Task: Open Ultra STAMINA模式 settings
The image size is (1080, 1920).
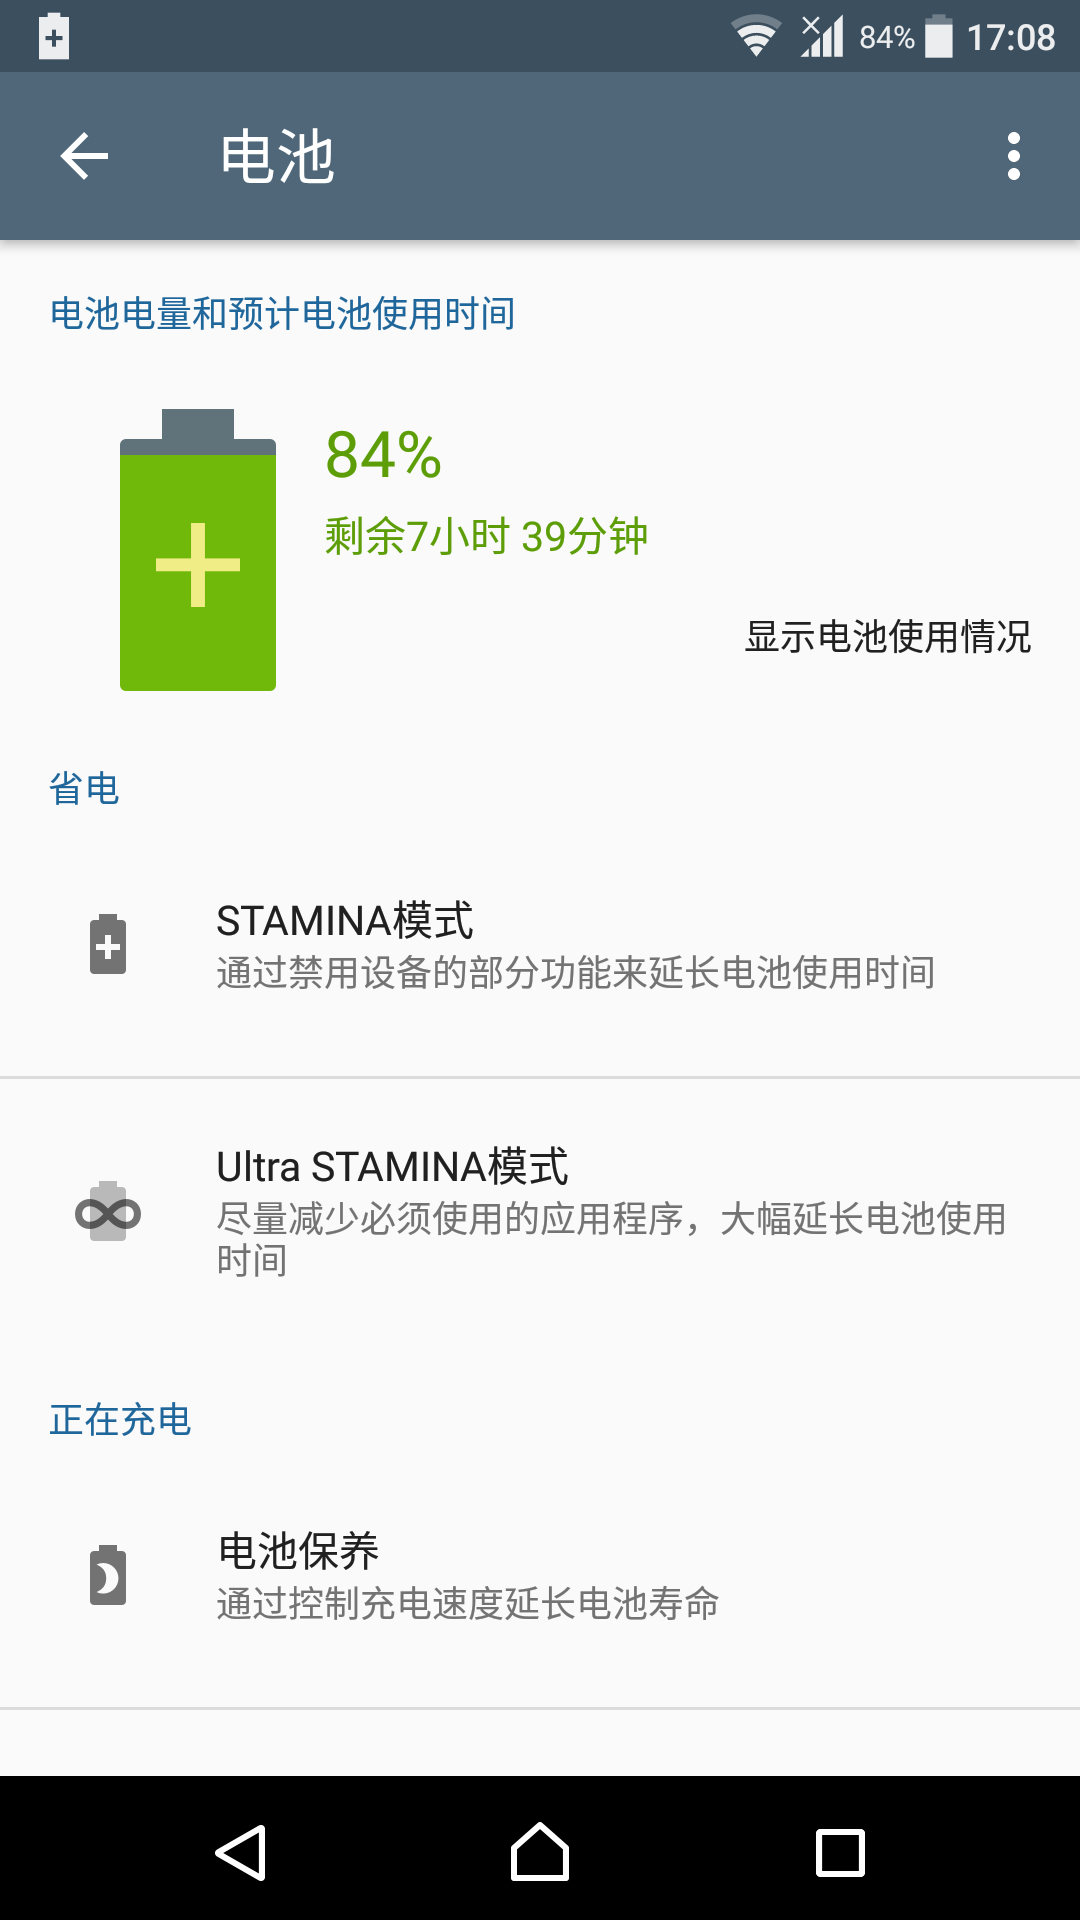Action: [x=540, y=1212]
